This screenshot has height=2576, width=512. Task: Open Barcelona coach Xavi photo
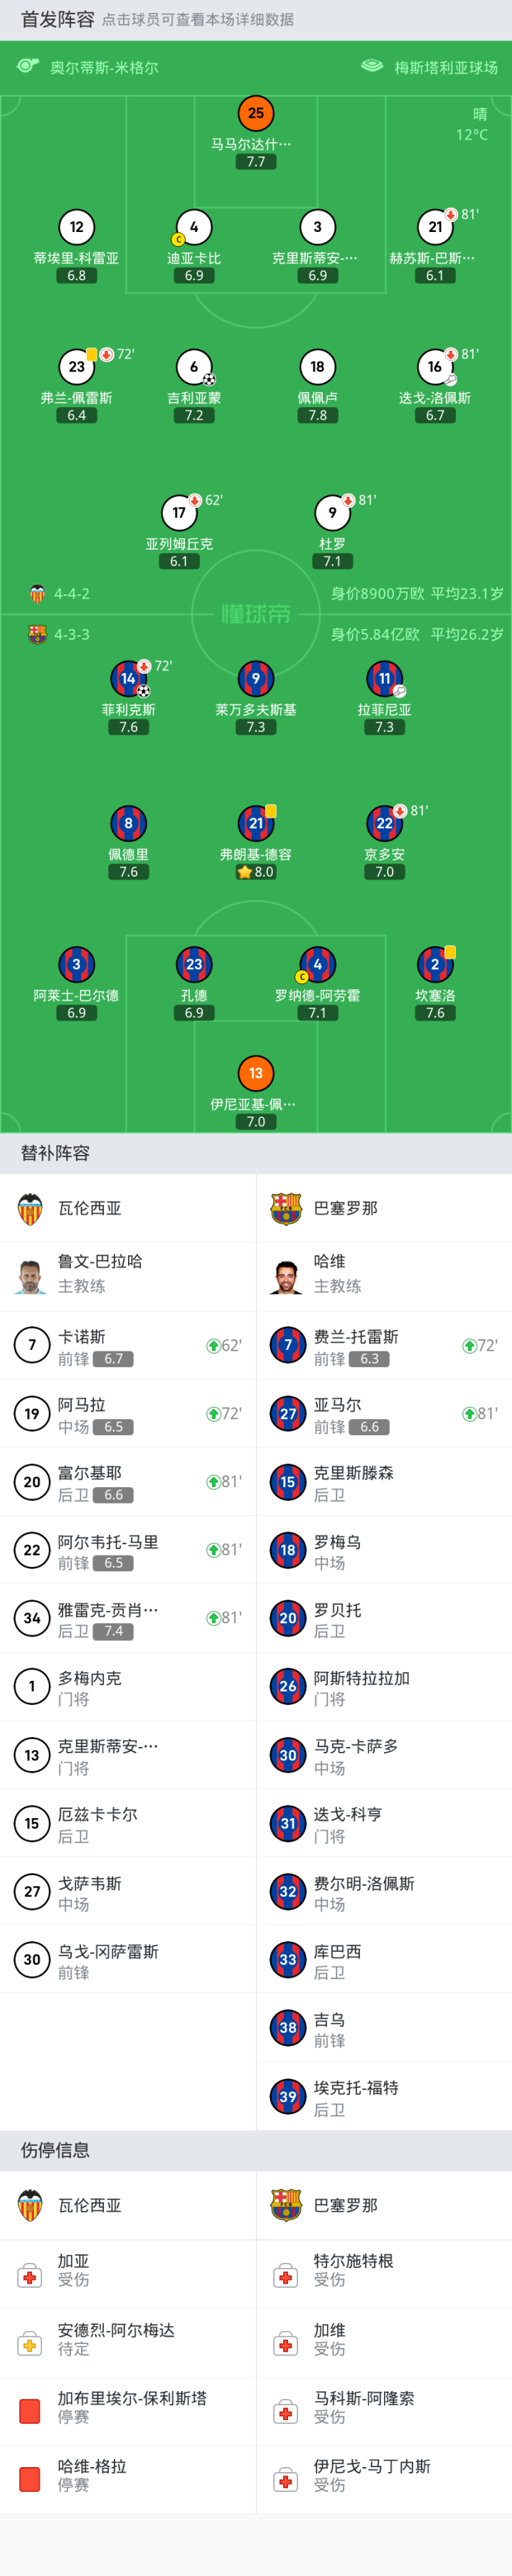(287, 1276)
